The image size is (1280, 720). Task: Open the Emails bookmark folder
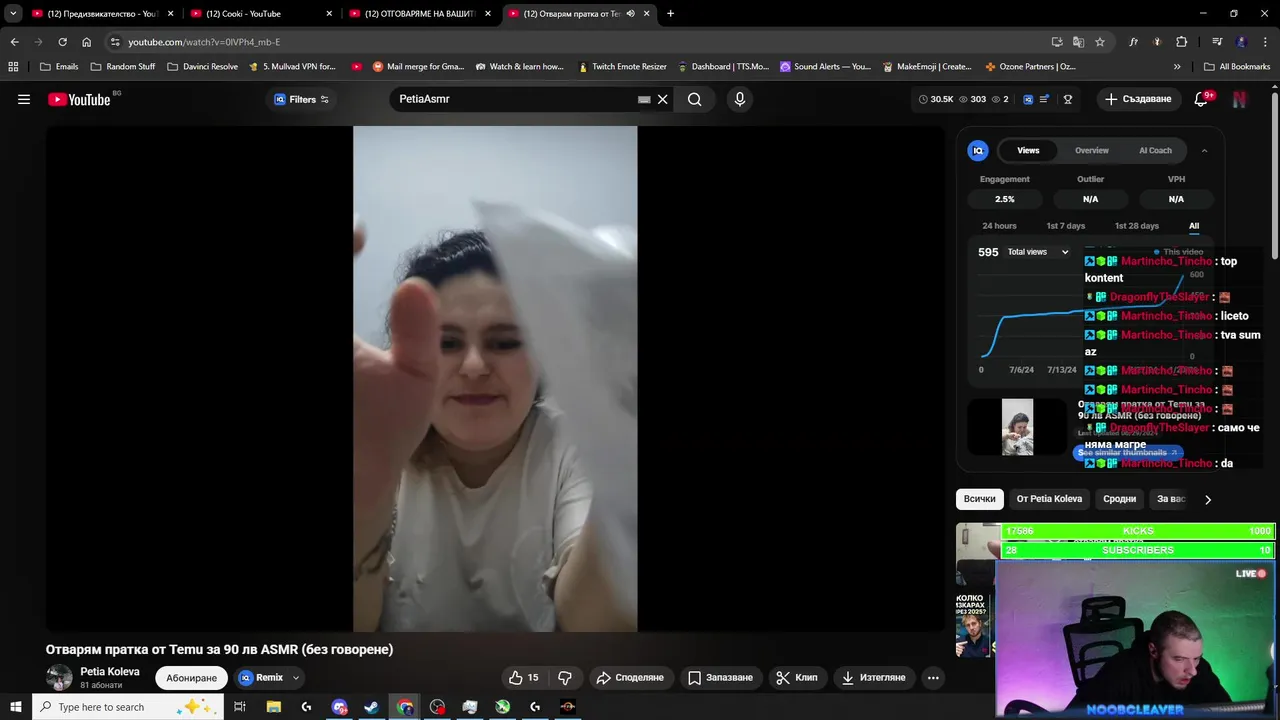58,67
